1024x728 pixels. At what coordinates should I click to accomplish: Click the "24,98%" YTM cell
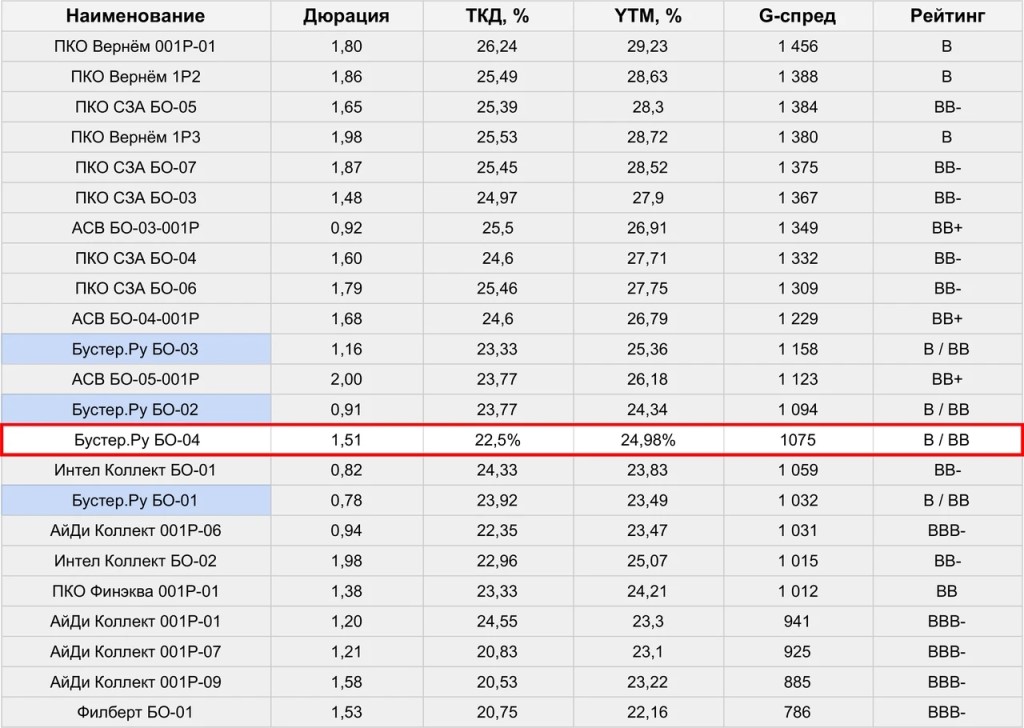[648, 440]
